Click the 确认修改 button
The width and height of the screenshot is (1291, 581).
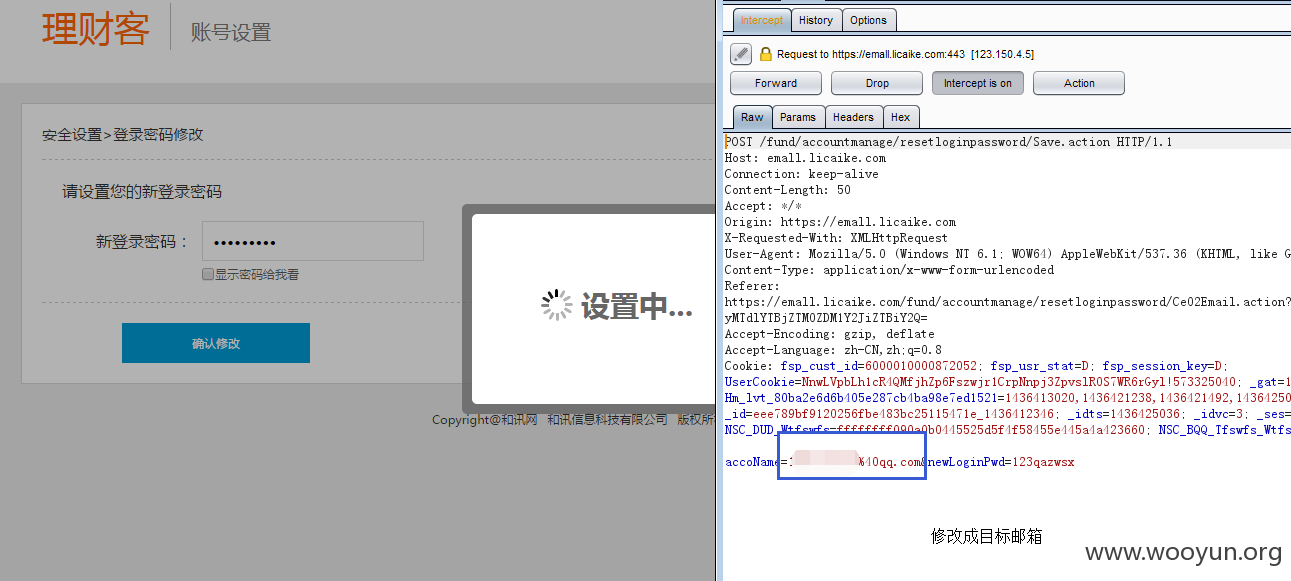click(216, 343)
